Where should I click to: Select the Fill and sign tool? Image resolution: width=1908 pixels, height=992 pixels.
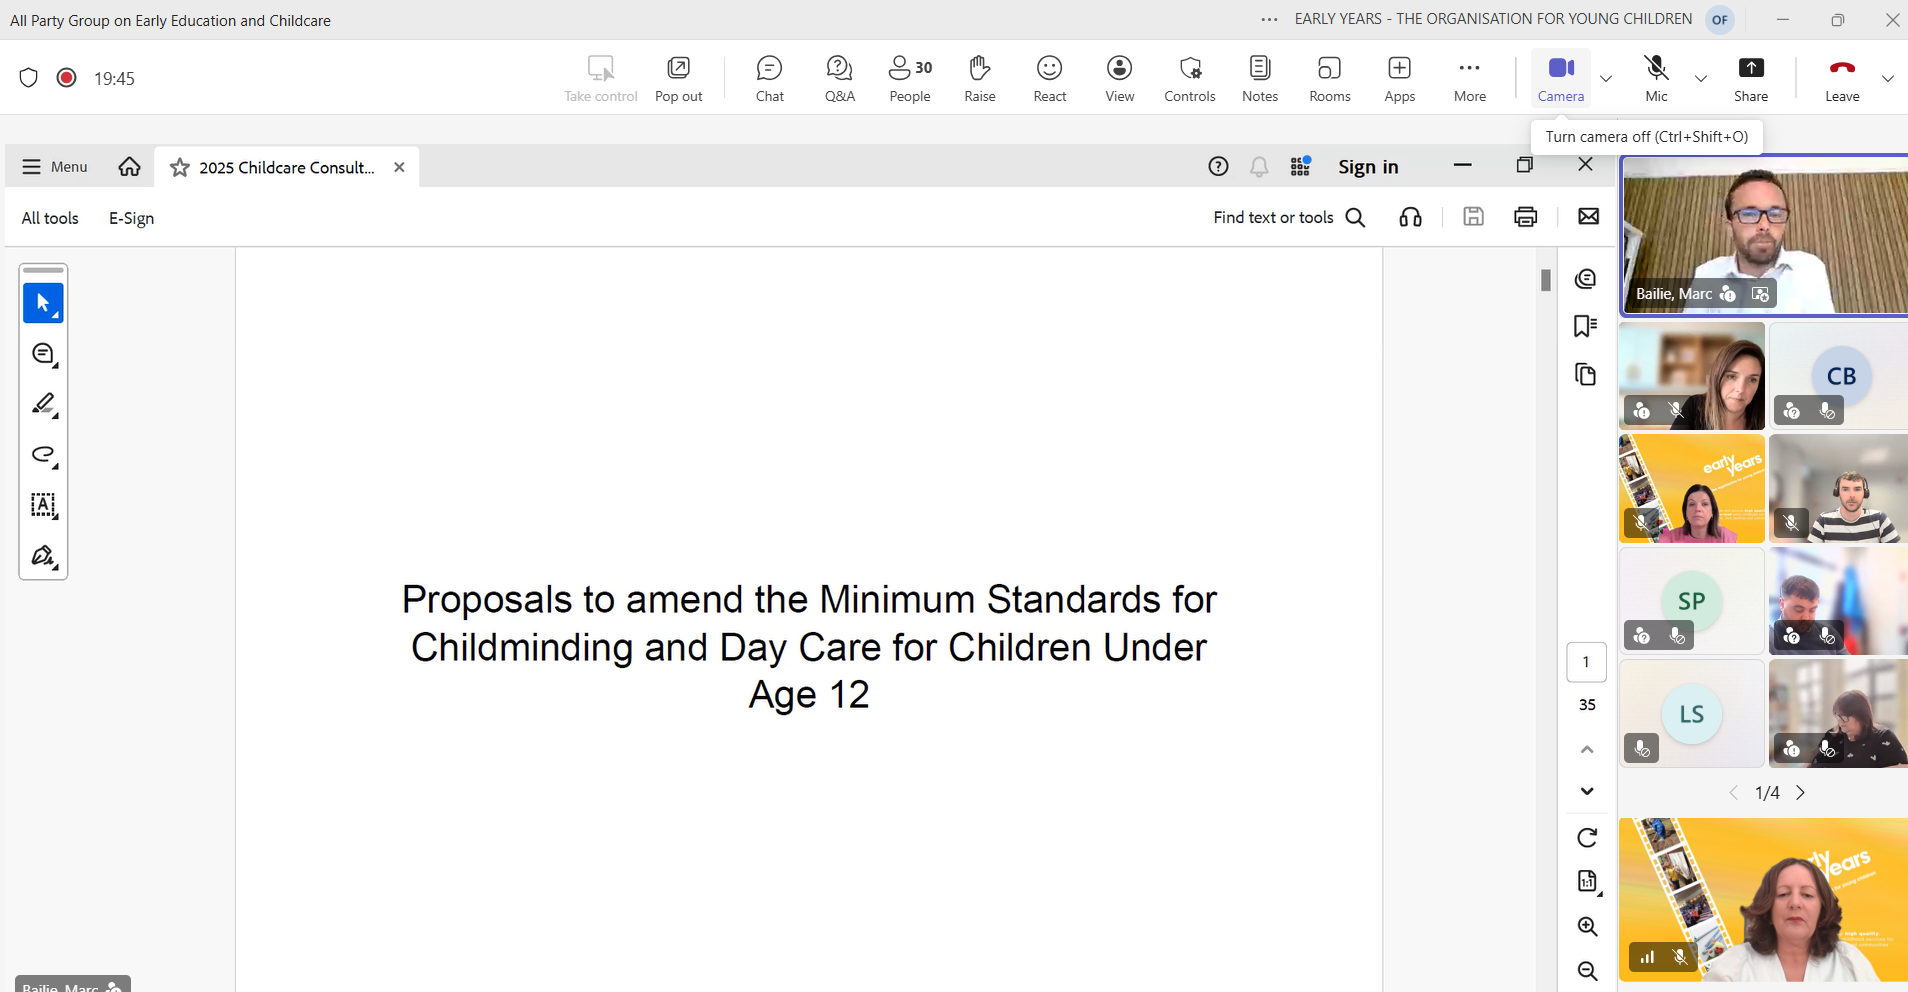(x=43, y=556)
